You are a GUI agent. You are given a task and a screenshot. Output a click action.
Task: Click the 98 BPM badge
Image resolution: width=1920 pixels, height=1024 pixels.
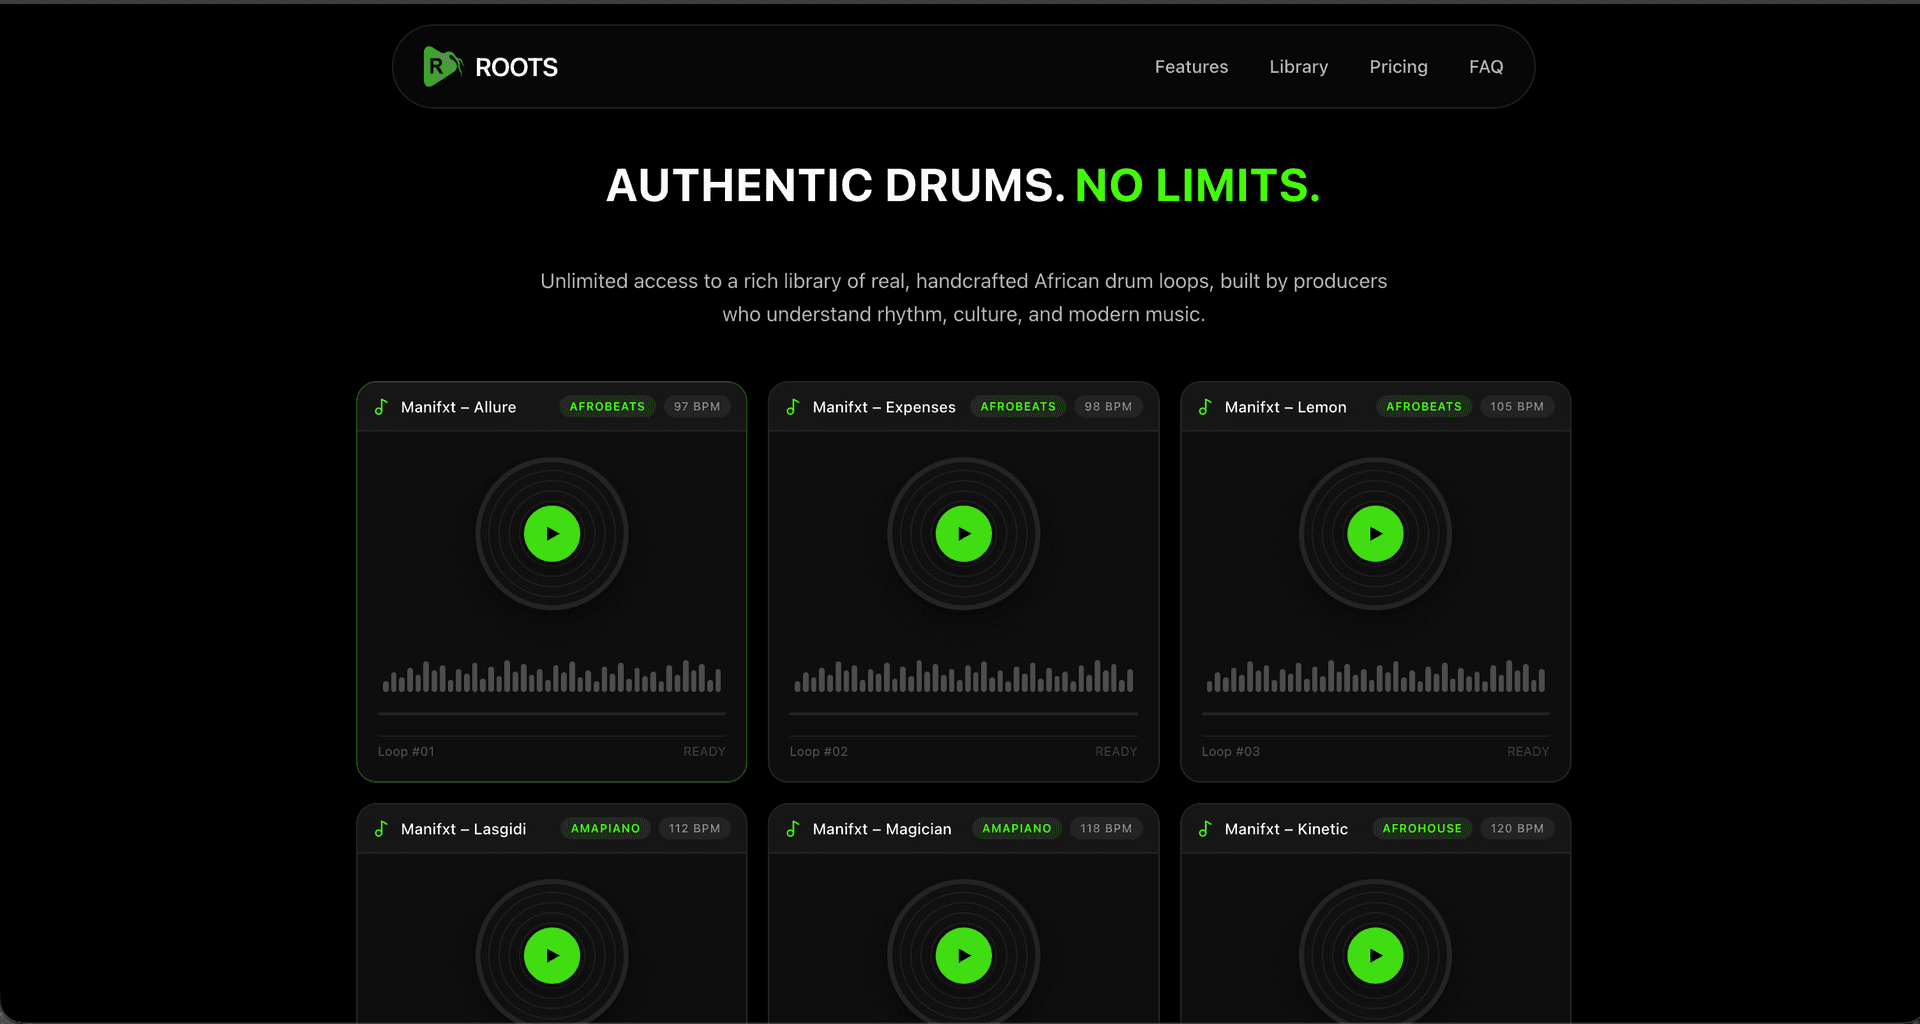[x=1108, y=407]
